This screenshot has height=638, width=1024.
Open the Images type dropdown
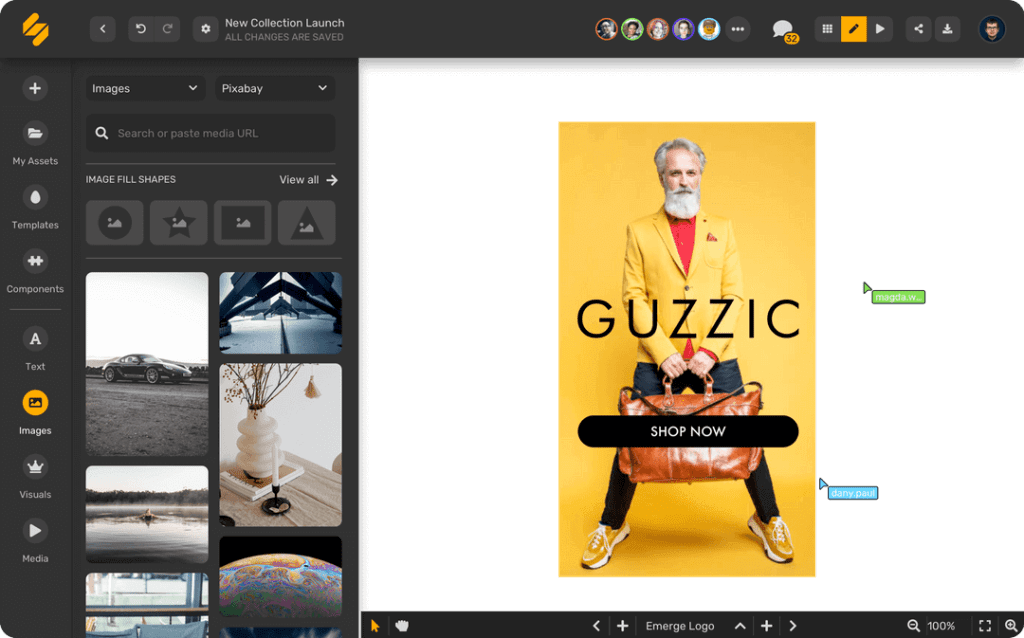tap(145, 88)
